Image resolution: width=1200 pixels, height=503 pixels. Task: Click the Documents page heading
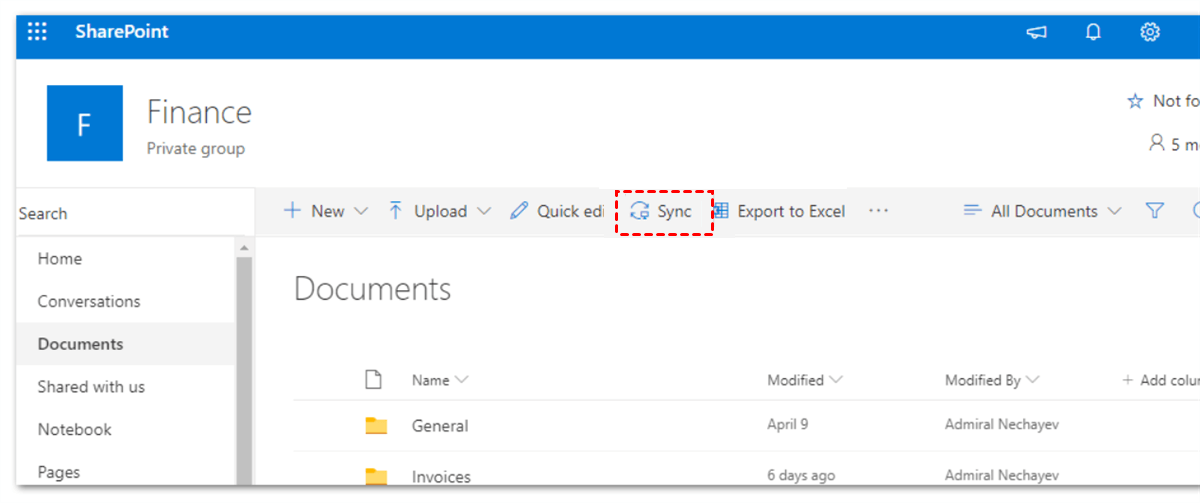pos(373,289)
